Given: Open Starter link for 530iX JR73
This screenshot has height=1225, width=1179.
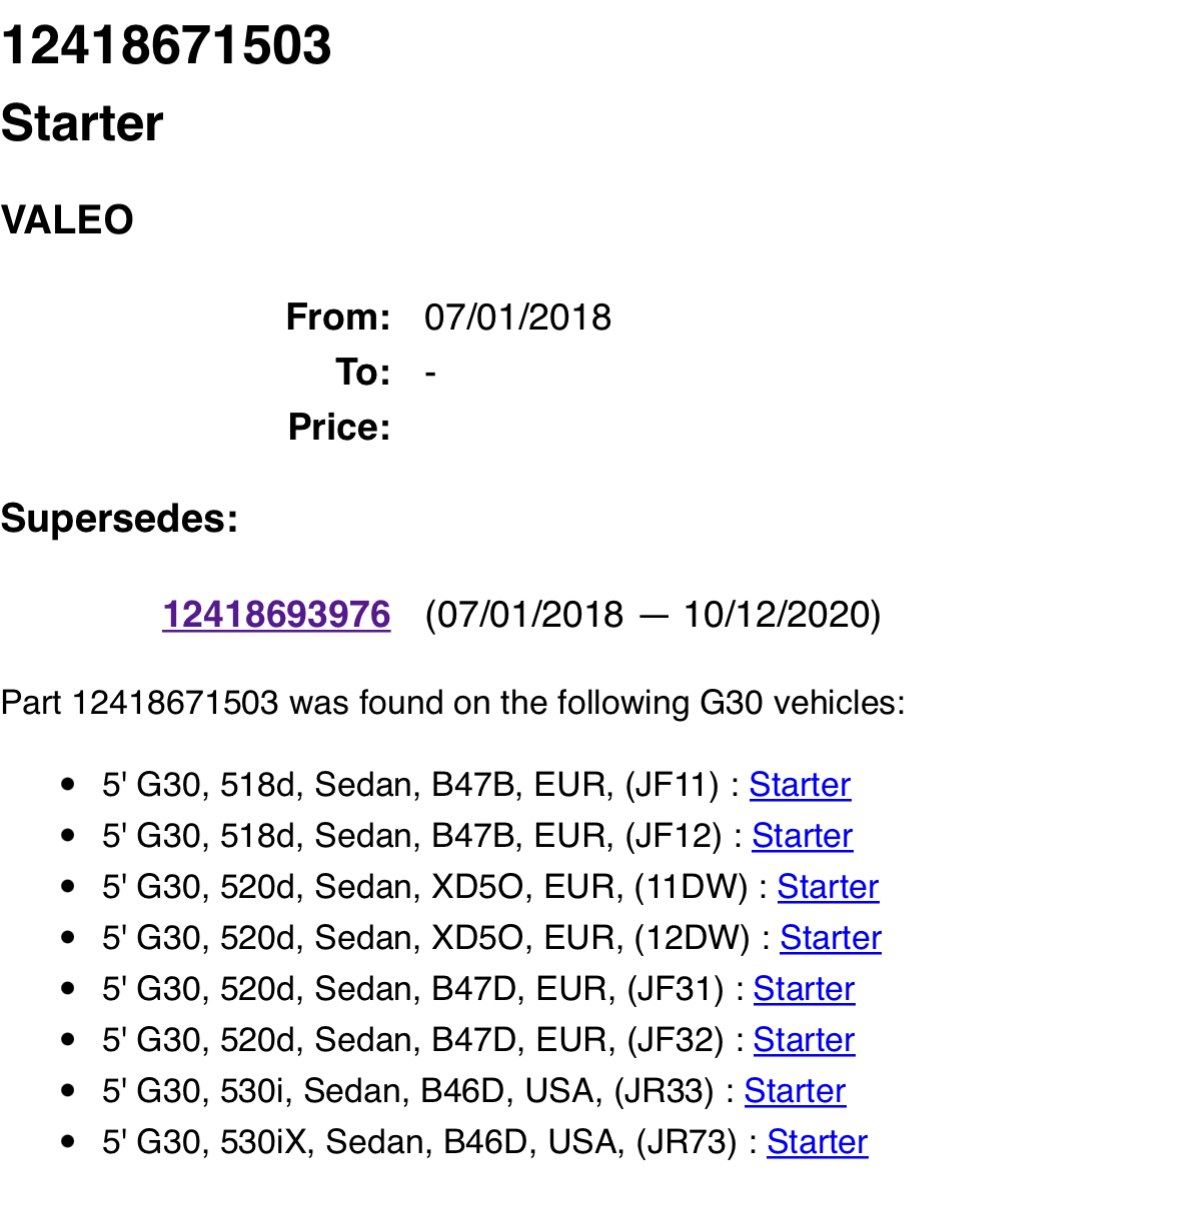Looking at the screenshot, I should (x=817, y=1142).
